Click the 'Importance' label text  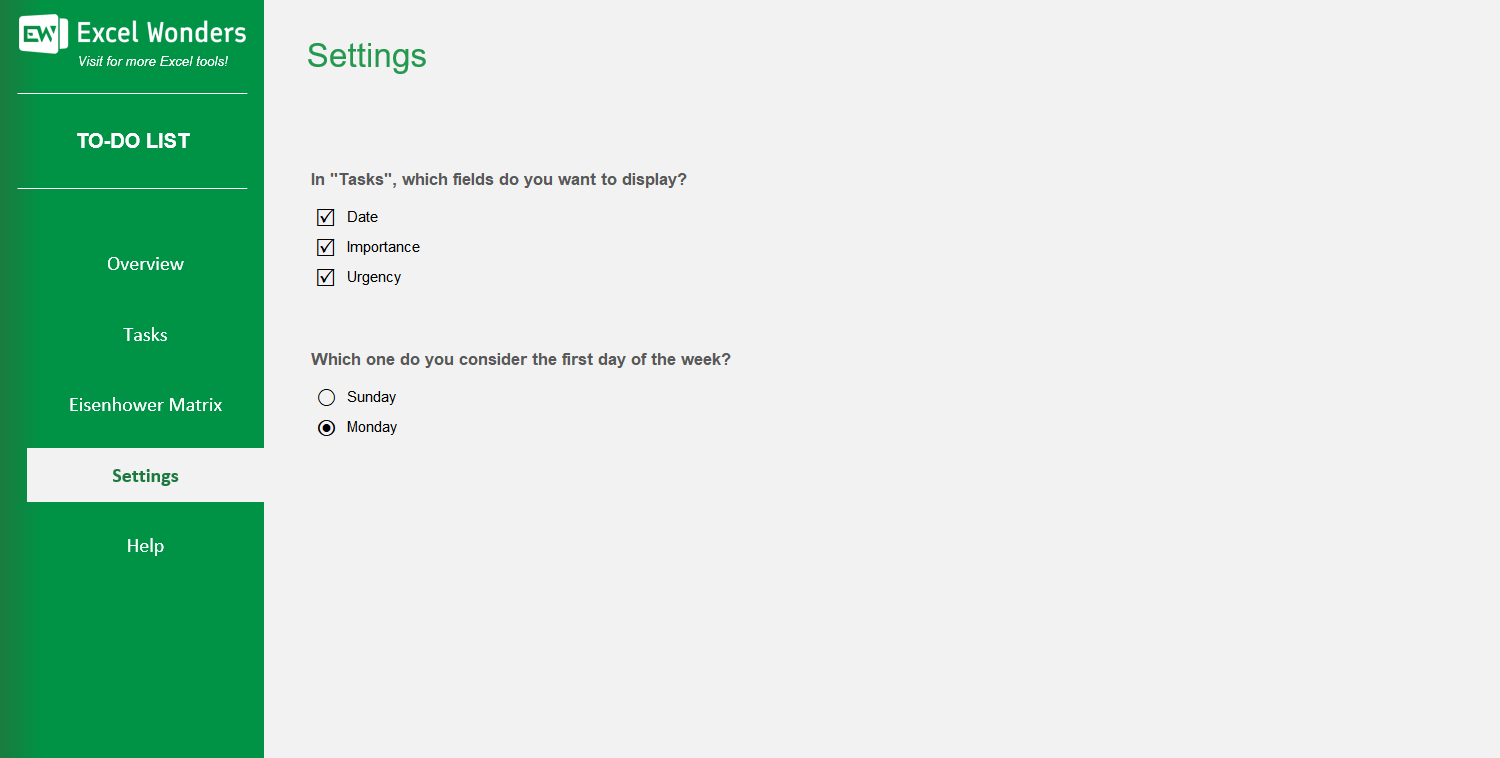click(x=383, y=247)
